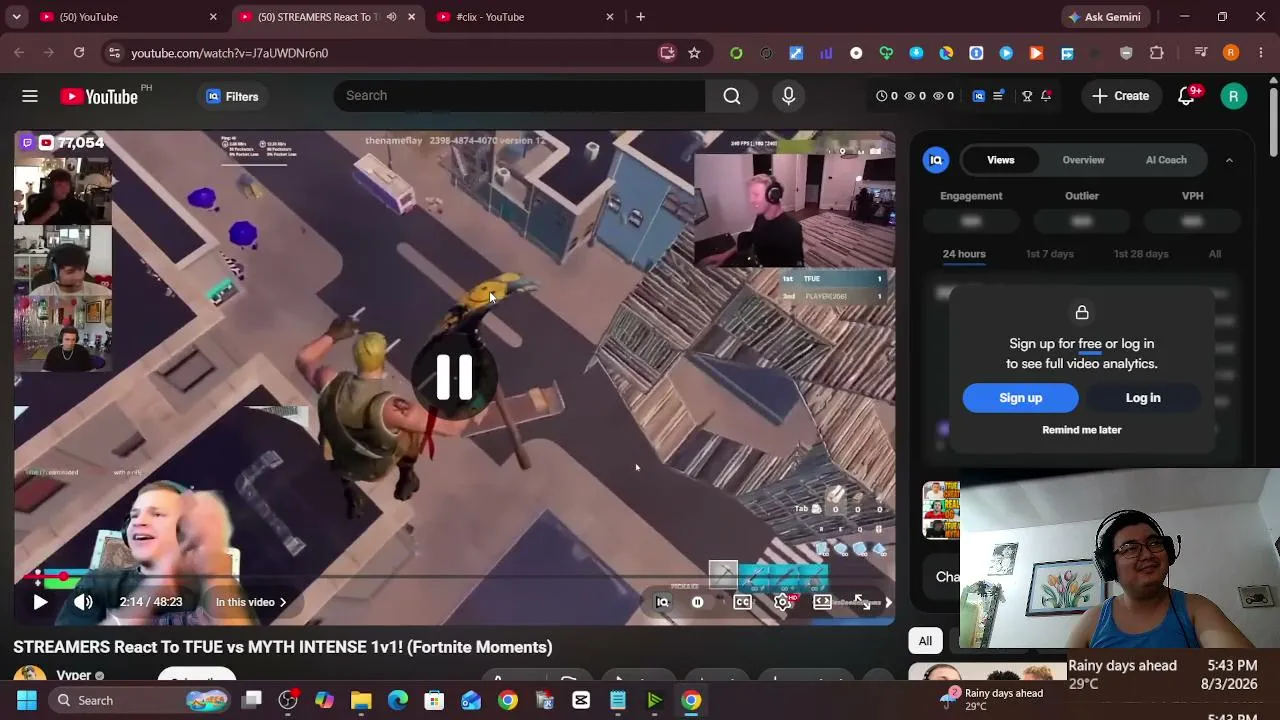The image size is (1280, 720).
Task: Click the trophy icon in the YouTube header
Action: pyautogui.click(x=1027, y=96)
